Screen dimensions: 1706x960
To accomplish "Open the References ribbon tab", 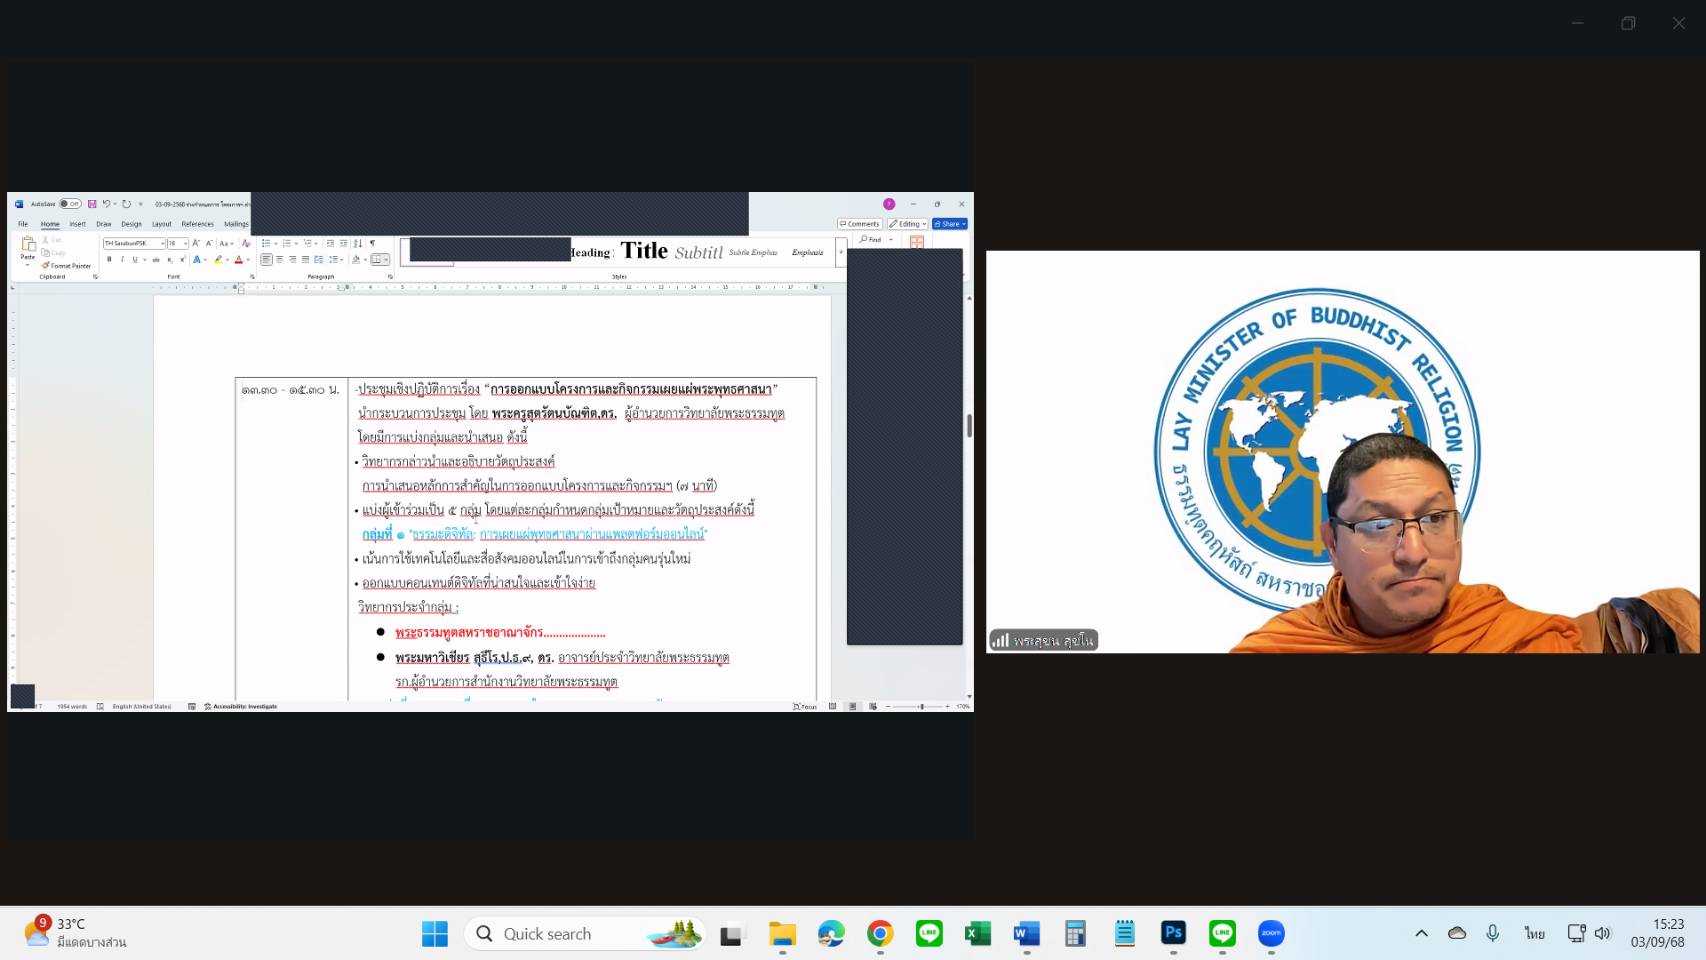I will [197, 224].
